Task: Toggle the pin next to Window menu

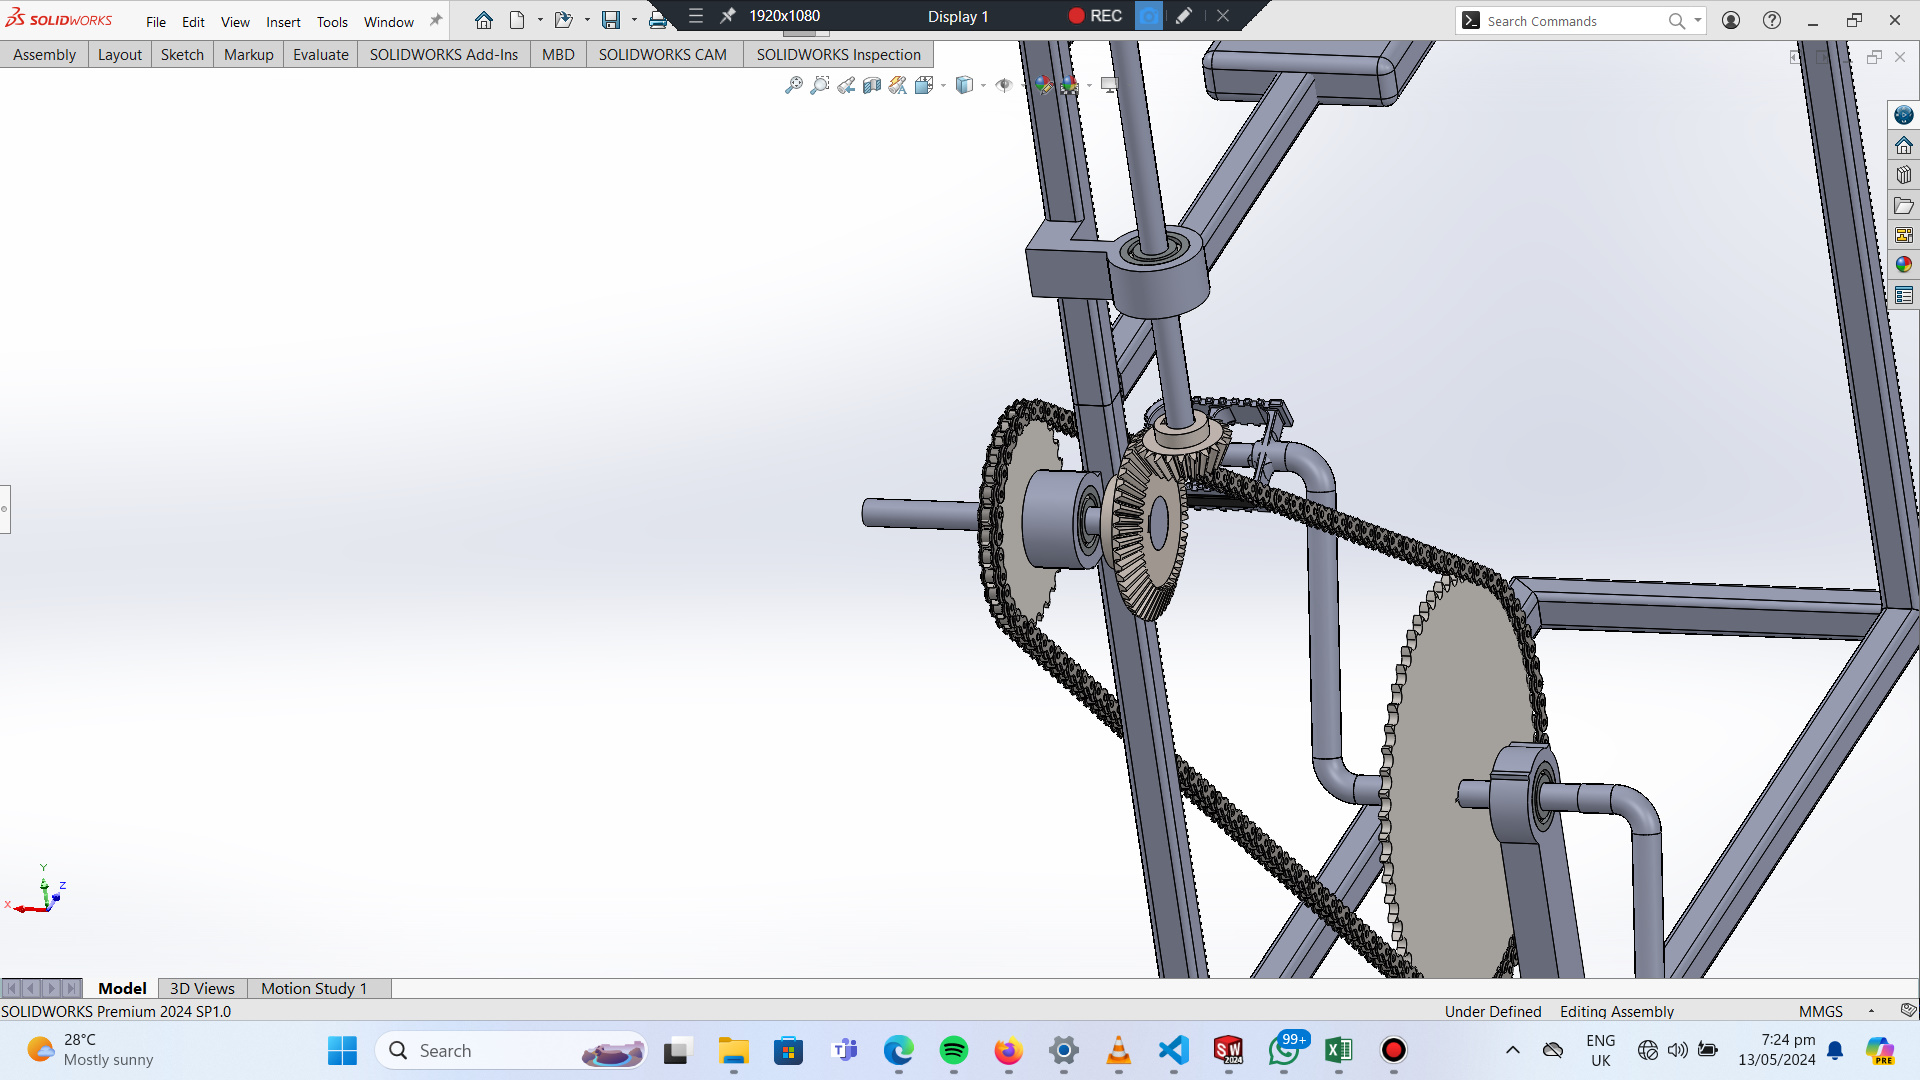Action: click(x=436, y=21)
